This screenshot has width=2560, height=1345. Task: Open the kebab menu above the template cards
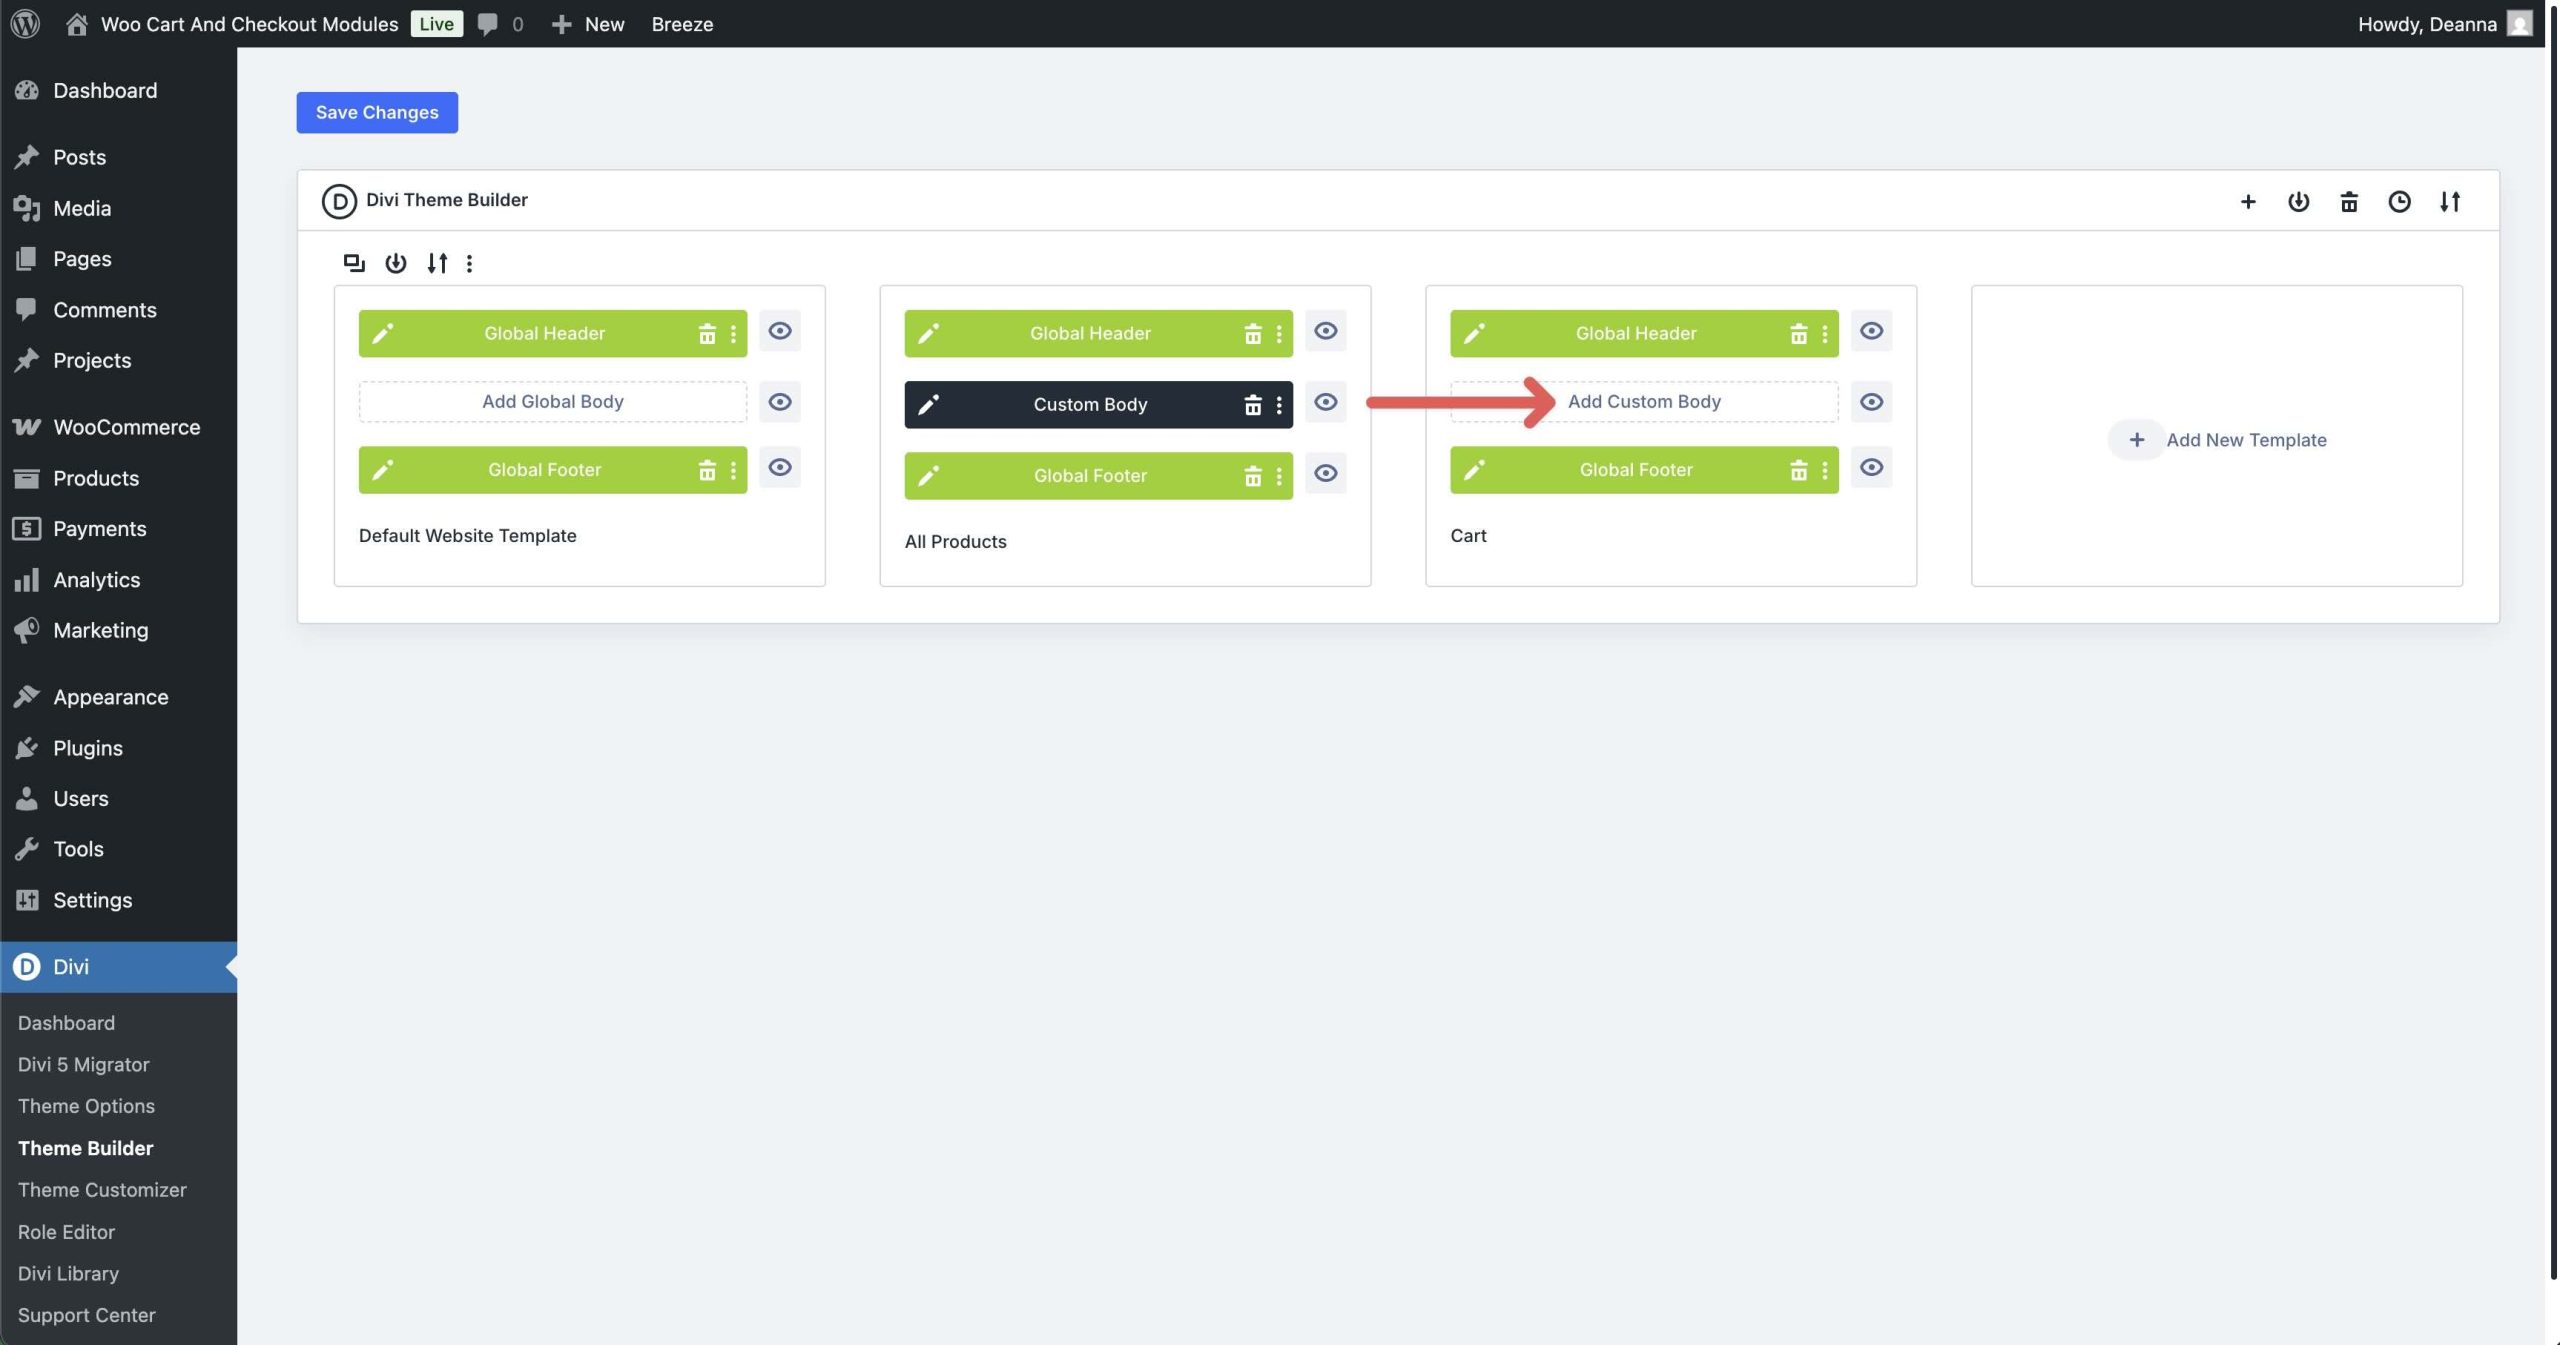[470, 263]
